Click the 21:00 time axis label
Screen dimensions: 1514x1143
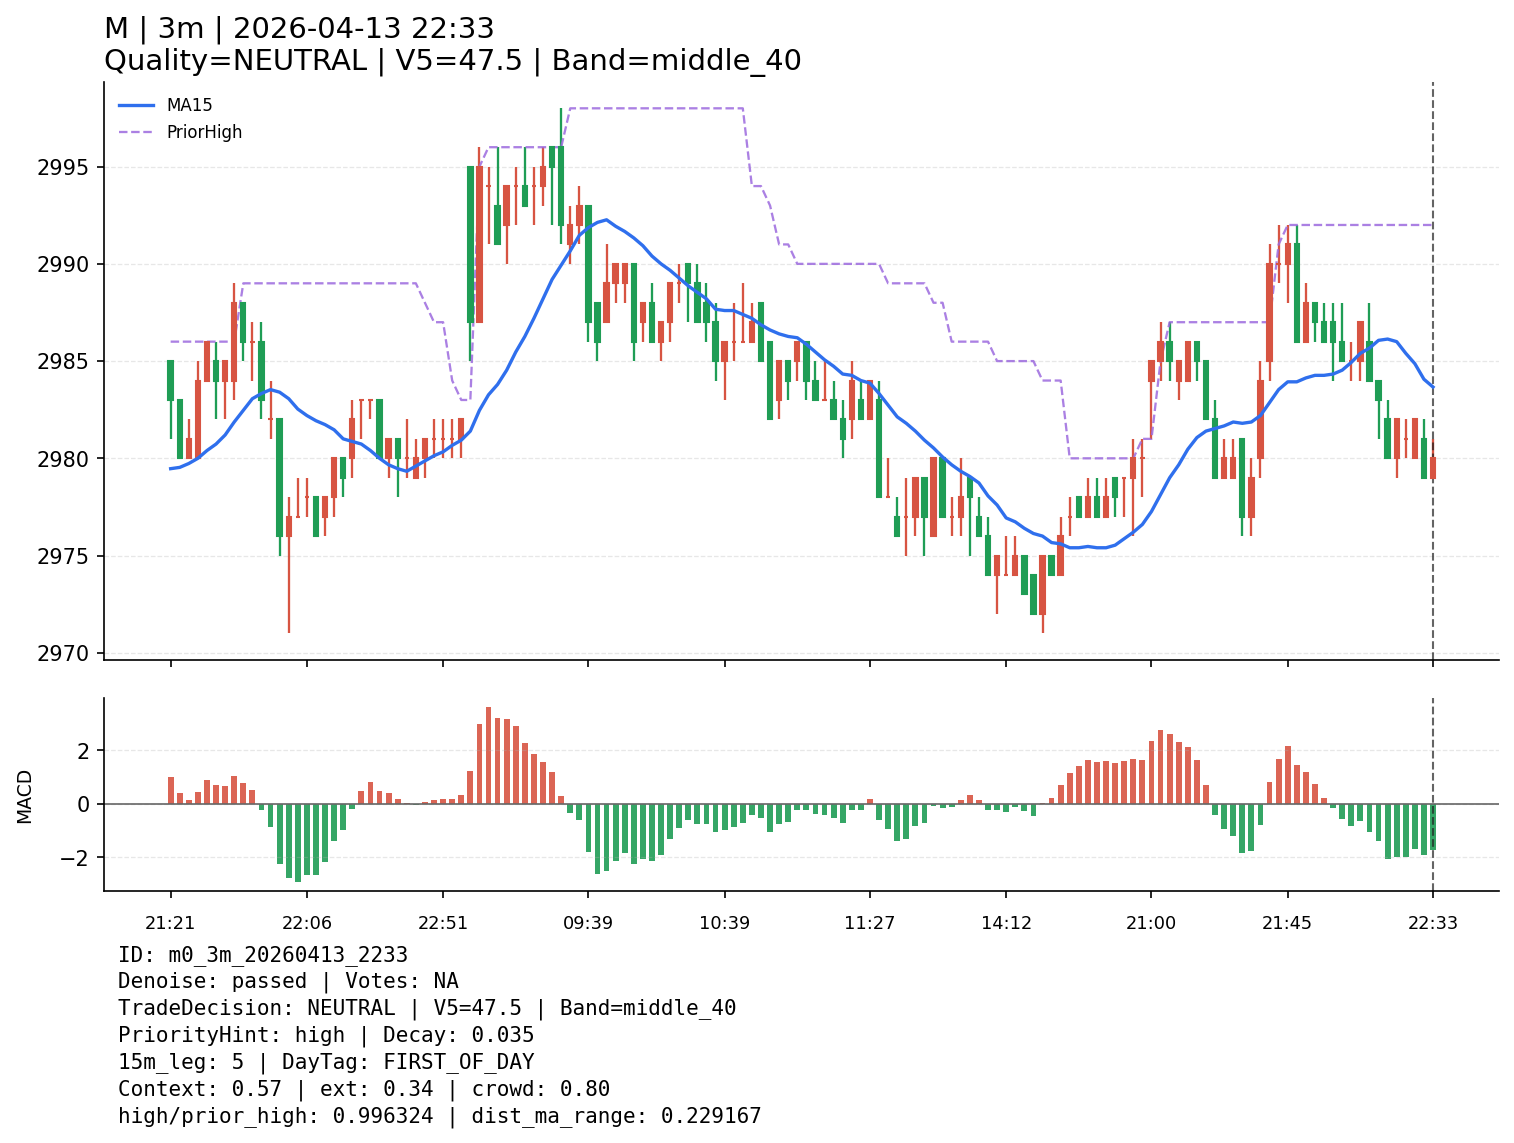click(1151, 923)
